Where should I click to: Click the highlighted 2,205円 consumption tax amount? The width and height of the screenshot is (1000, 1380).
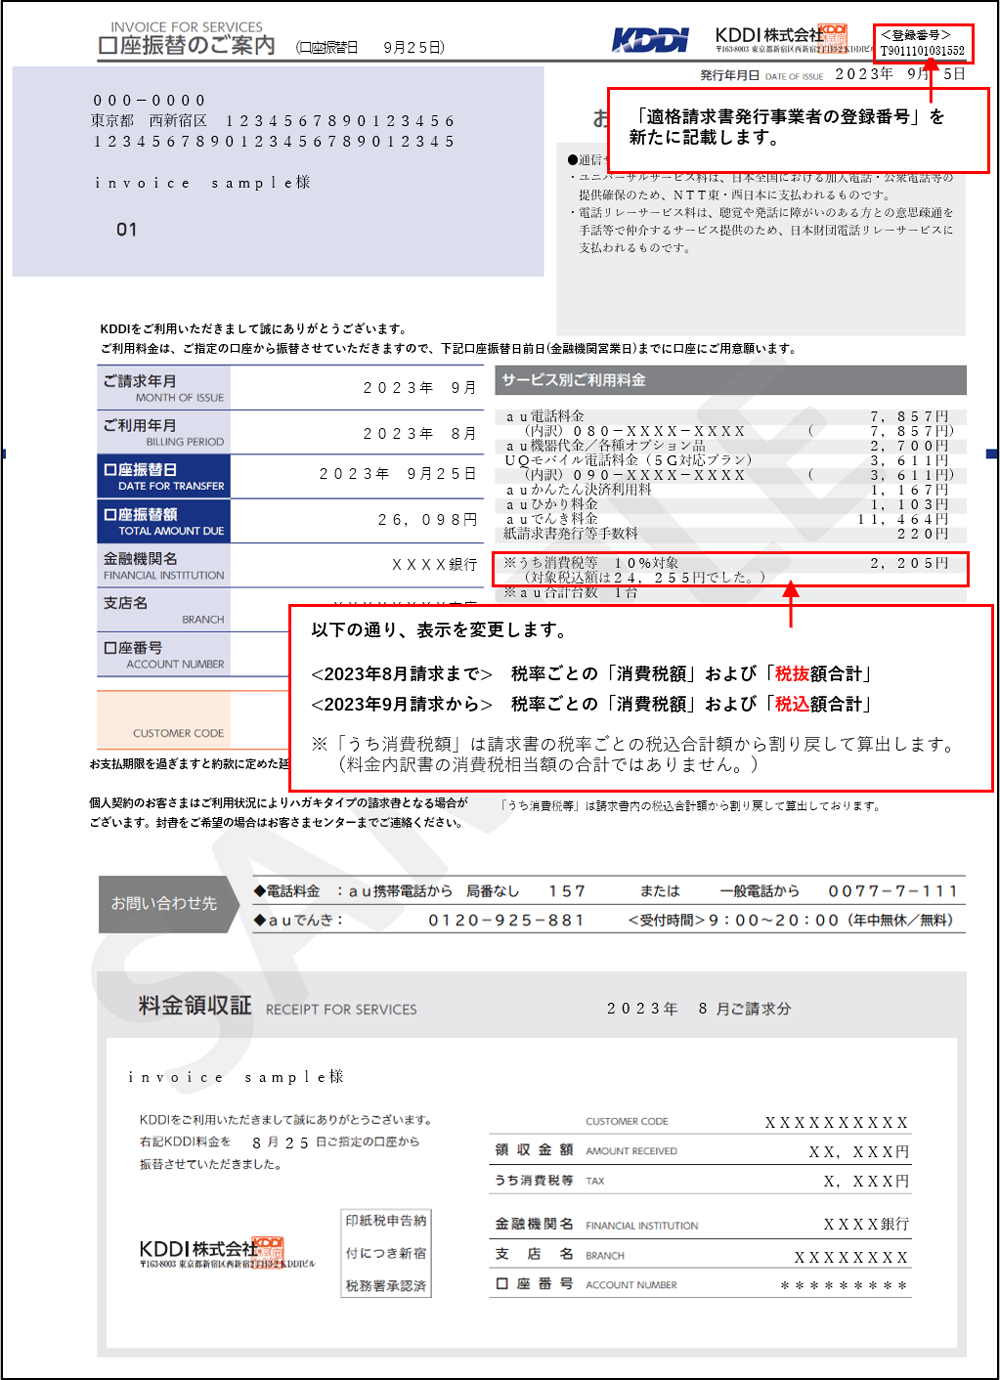(x=908, y=564)
